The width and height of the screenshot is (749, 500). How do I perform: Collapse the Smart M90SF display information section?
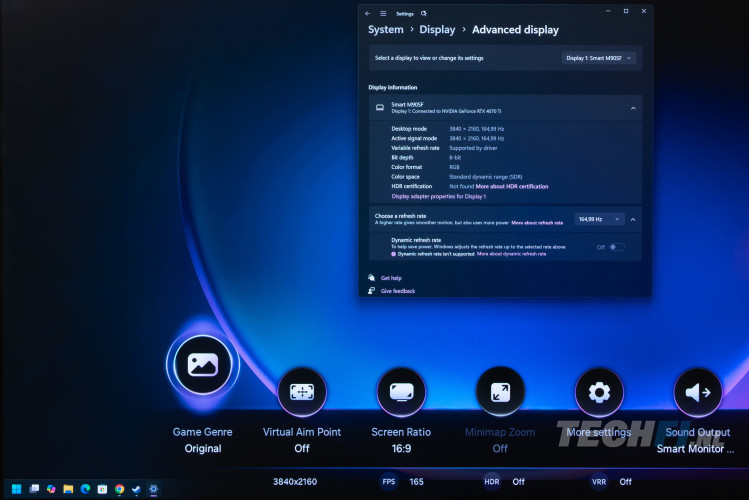633,108
